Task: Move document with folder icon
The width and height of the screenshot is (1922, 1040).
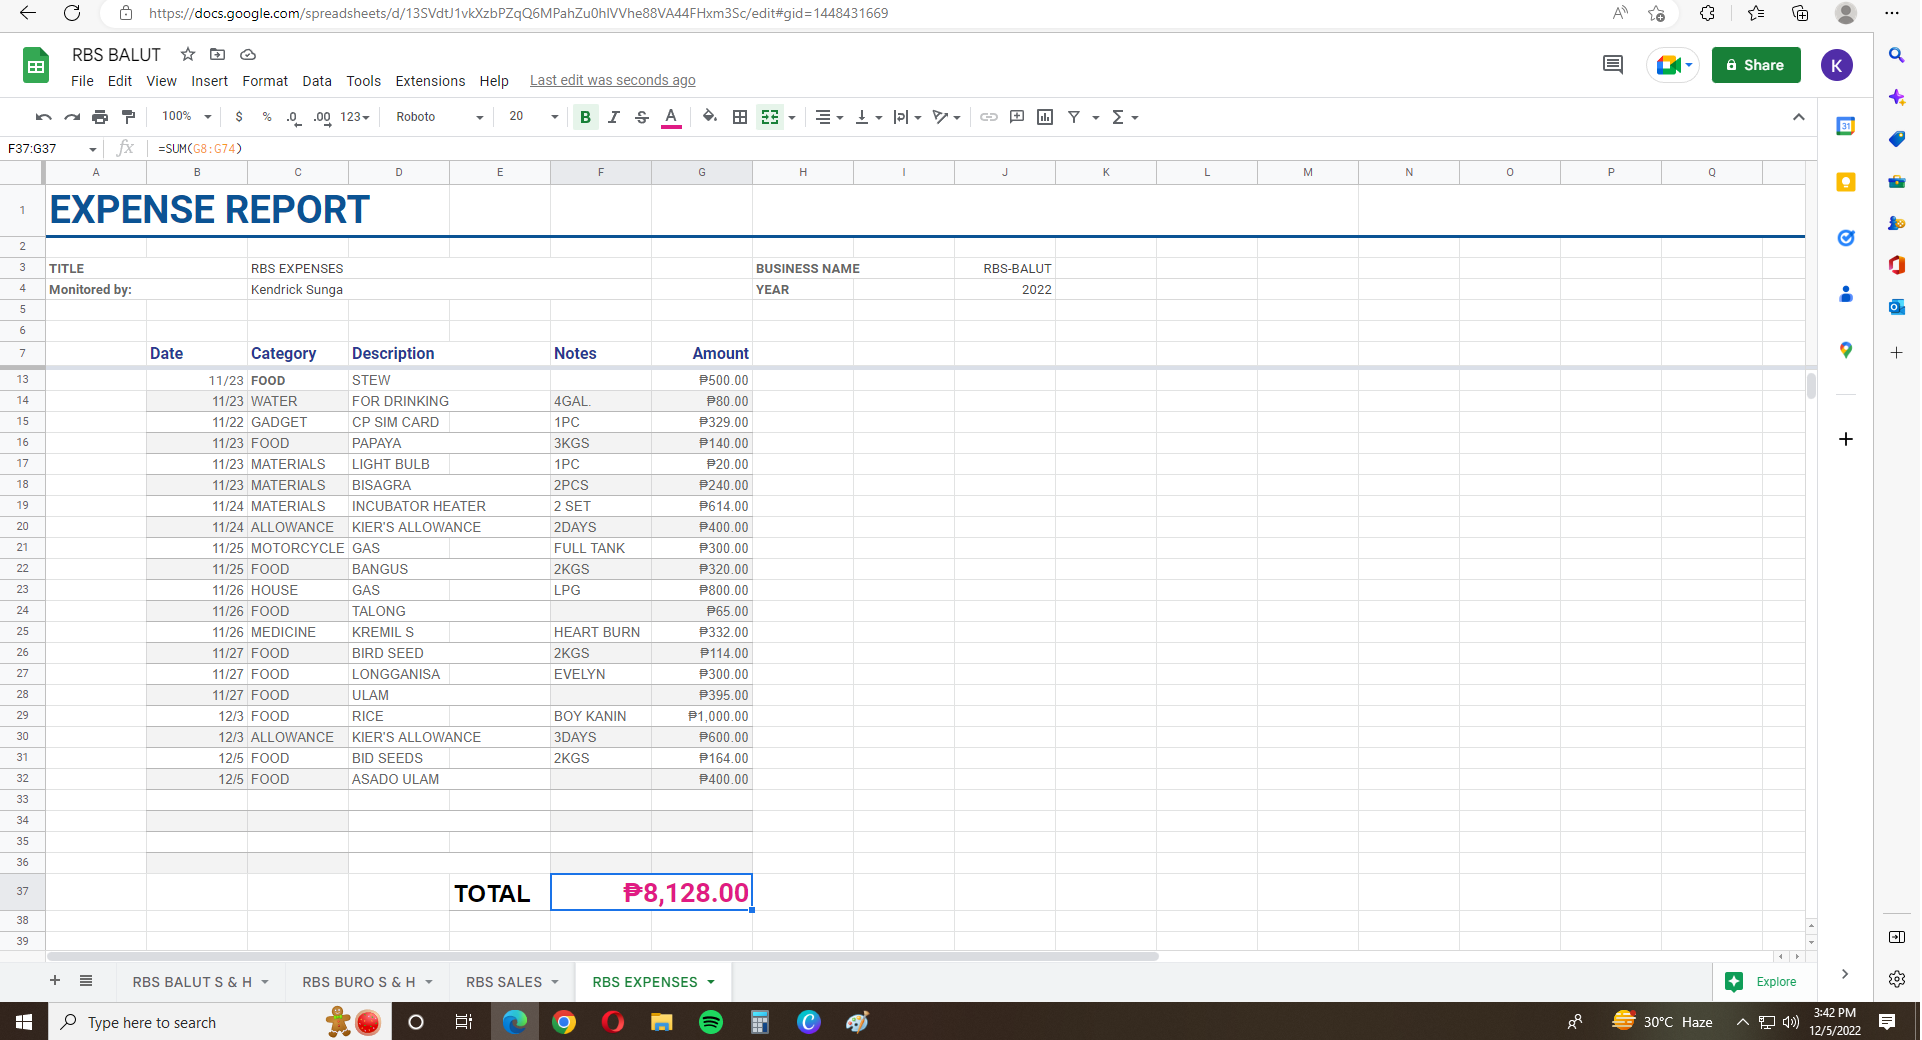Action: (217, 54)
